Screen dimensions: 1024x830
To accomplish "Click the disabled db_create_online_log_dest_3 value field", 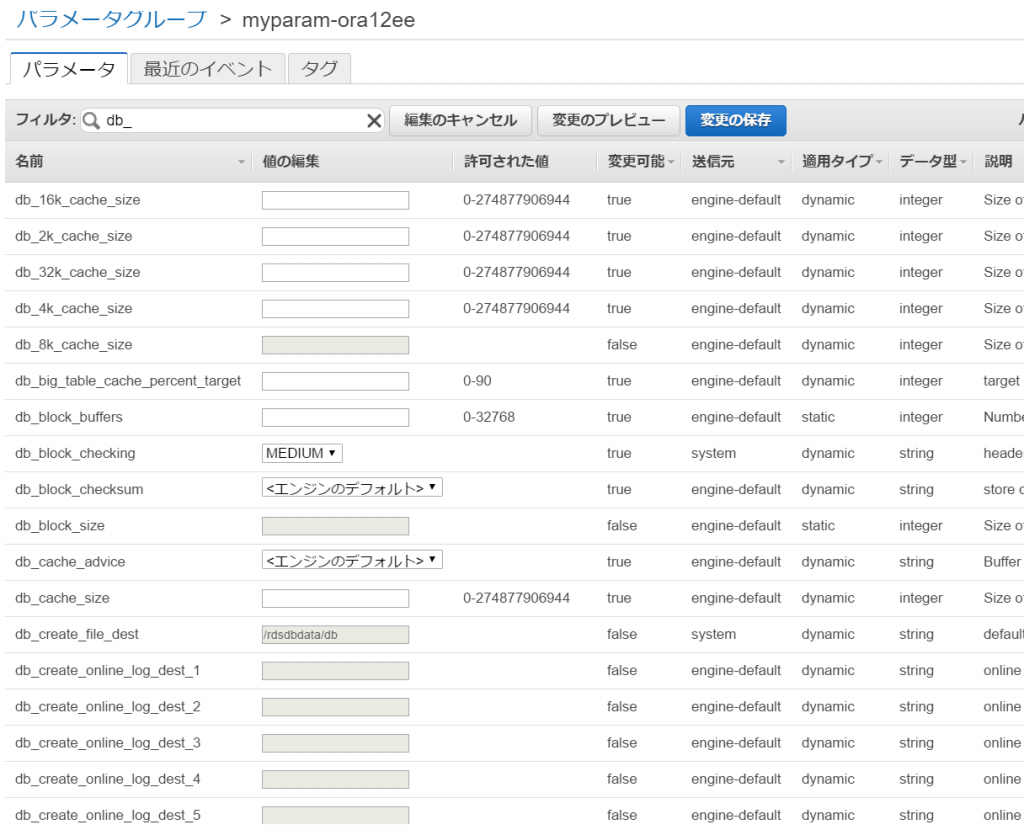I will click(x=336, y=743).
